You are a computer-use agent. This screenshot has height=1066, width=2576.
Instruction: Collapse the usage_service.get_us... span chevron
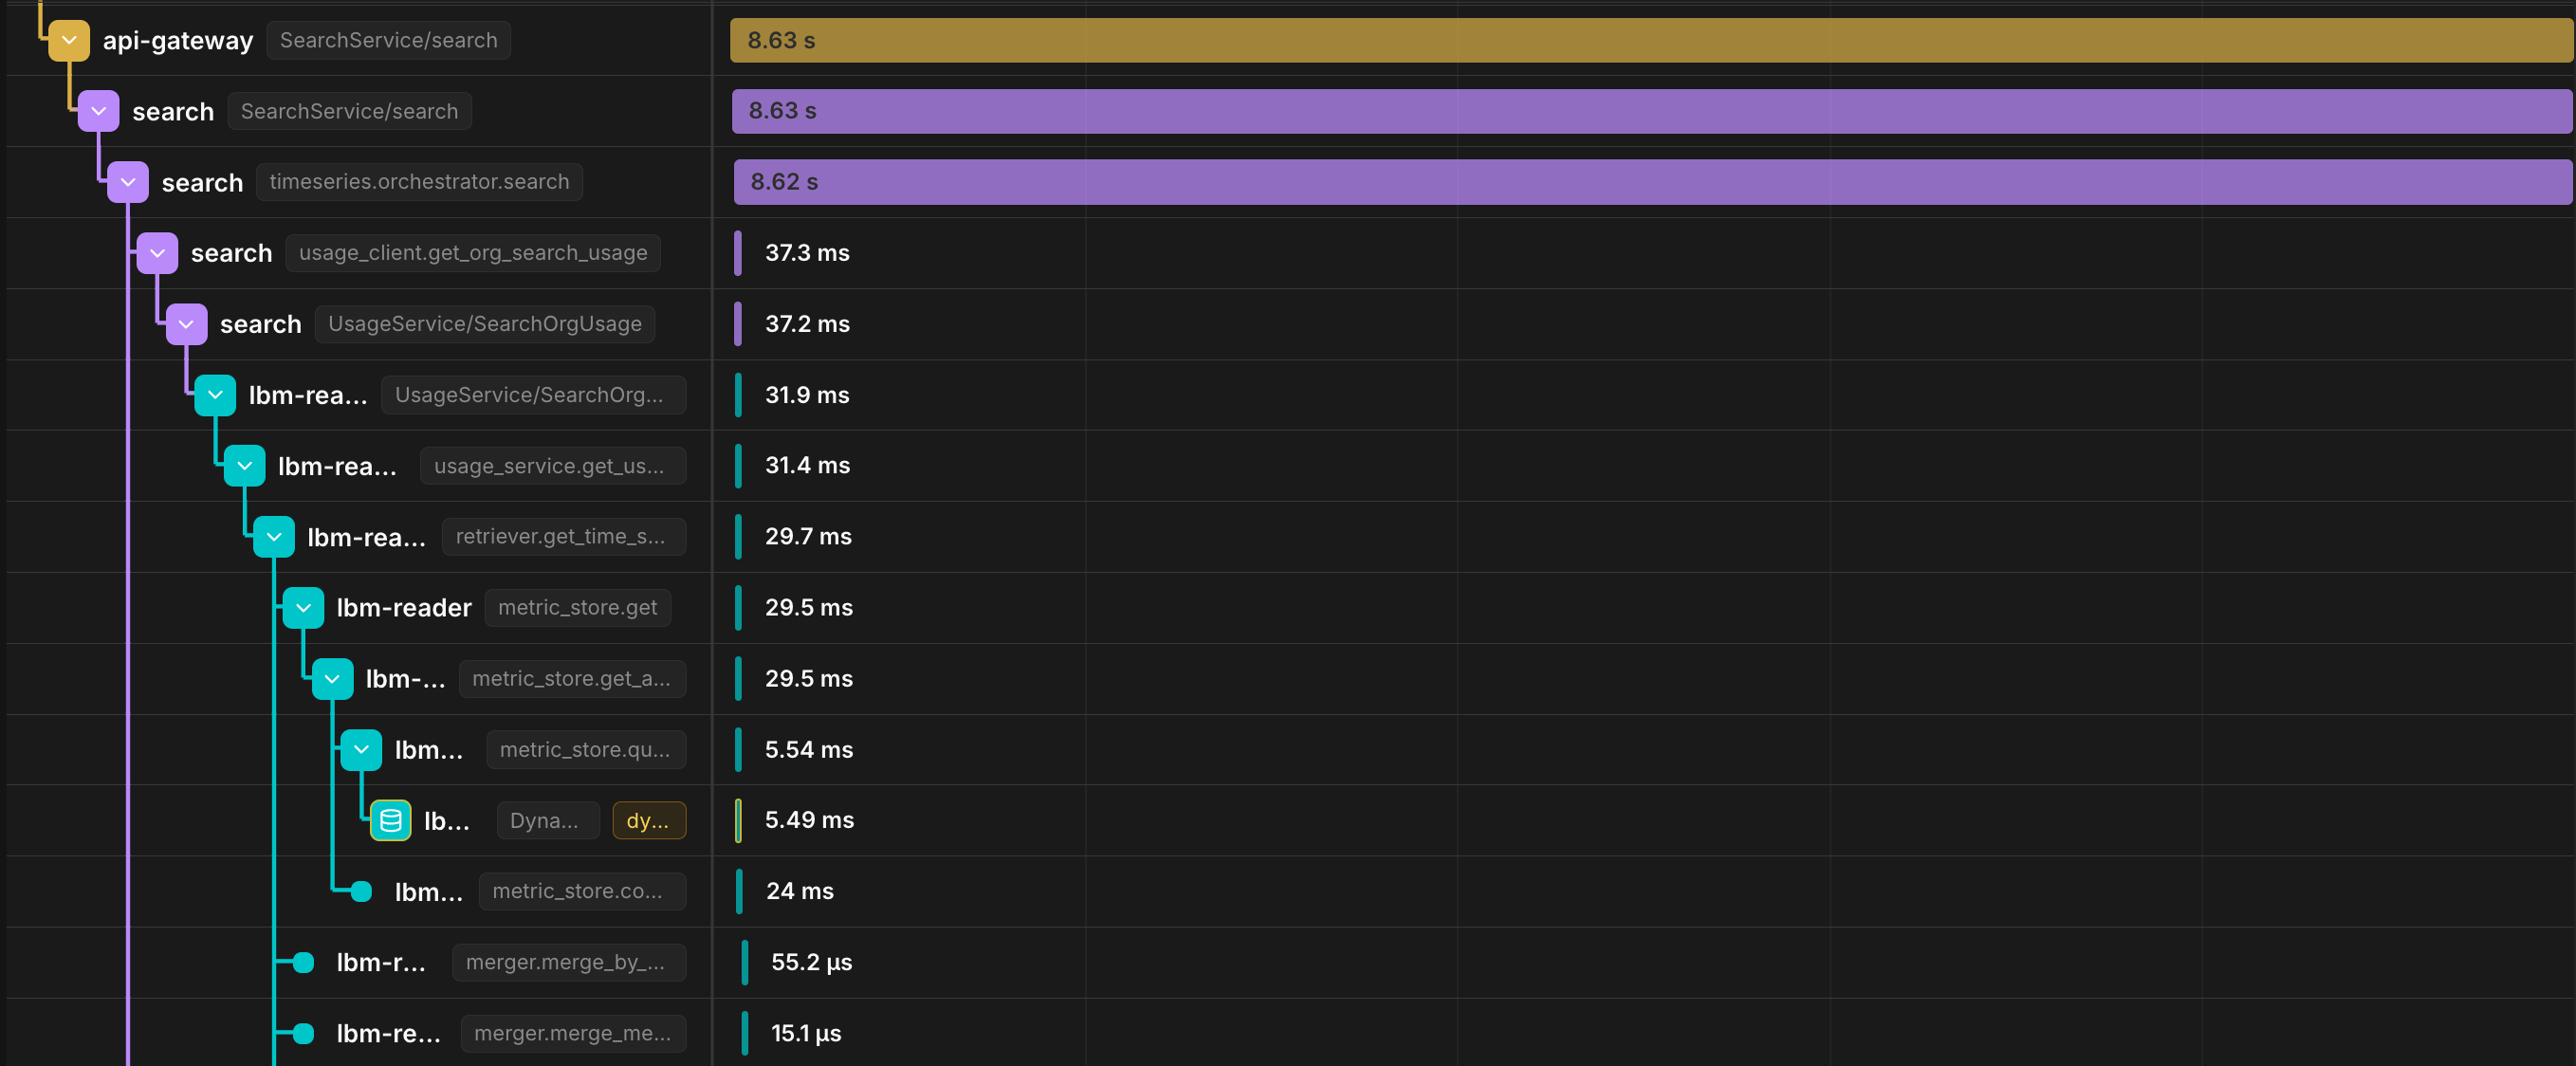coord(244,466)
